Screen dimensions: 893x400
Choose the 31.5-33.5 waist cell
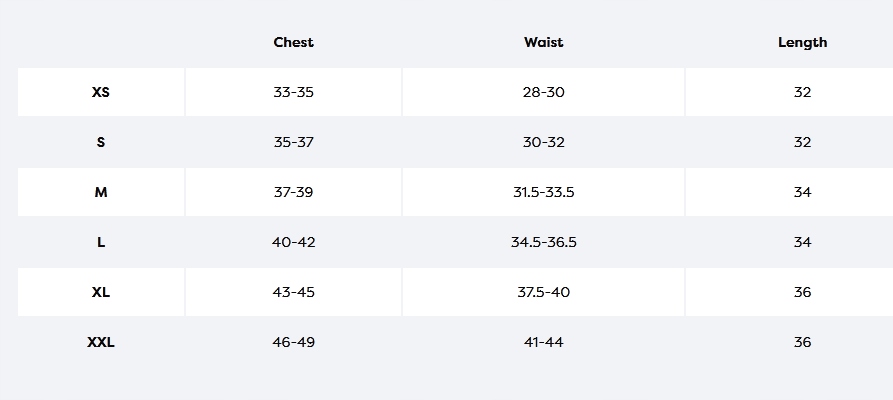[543, 192]
